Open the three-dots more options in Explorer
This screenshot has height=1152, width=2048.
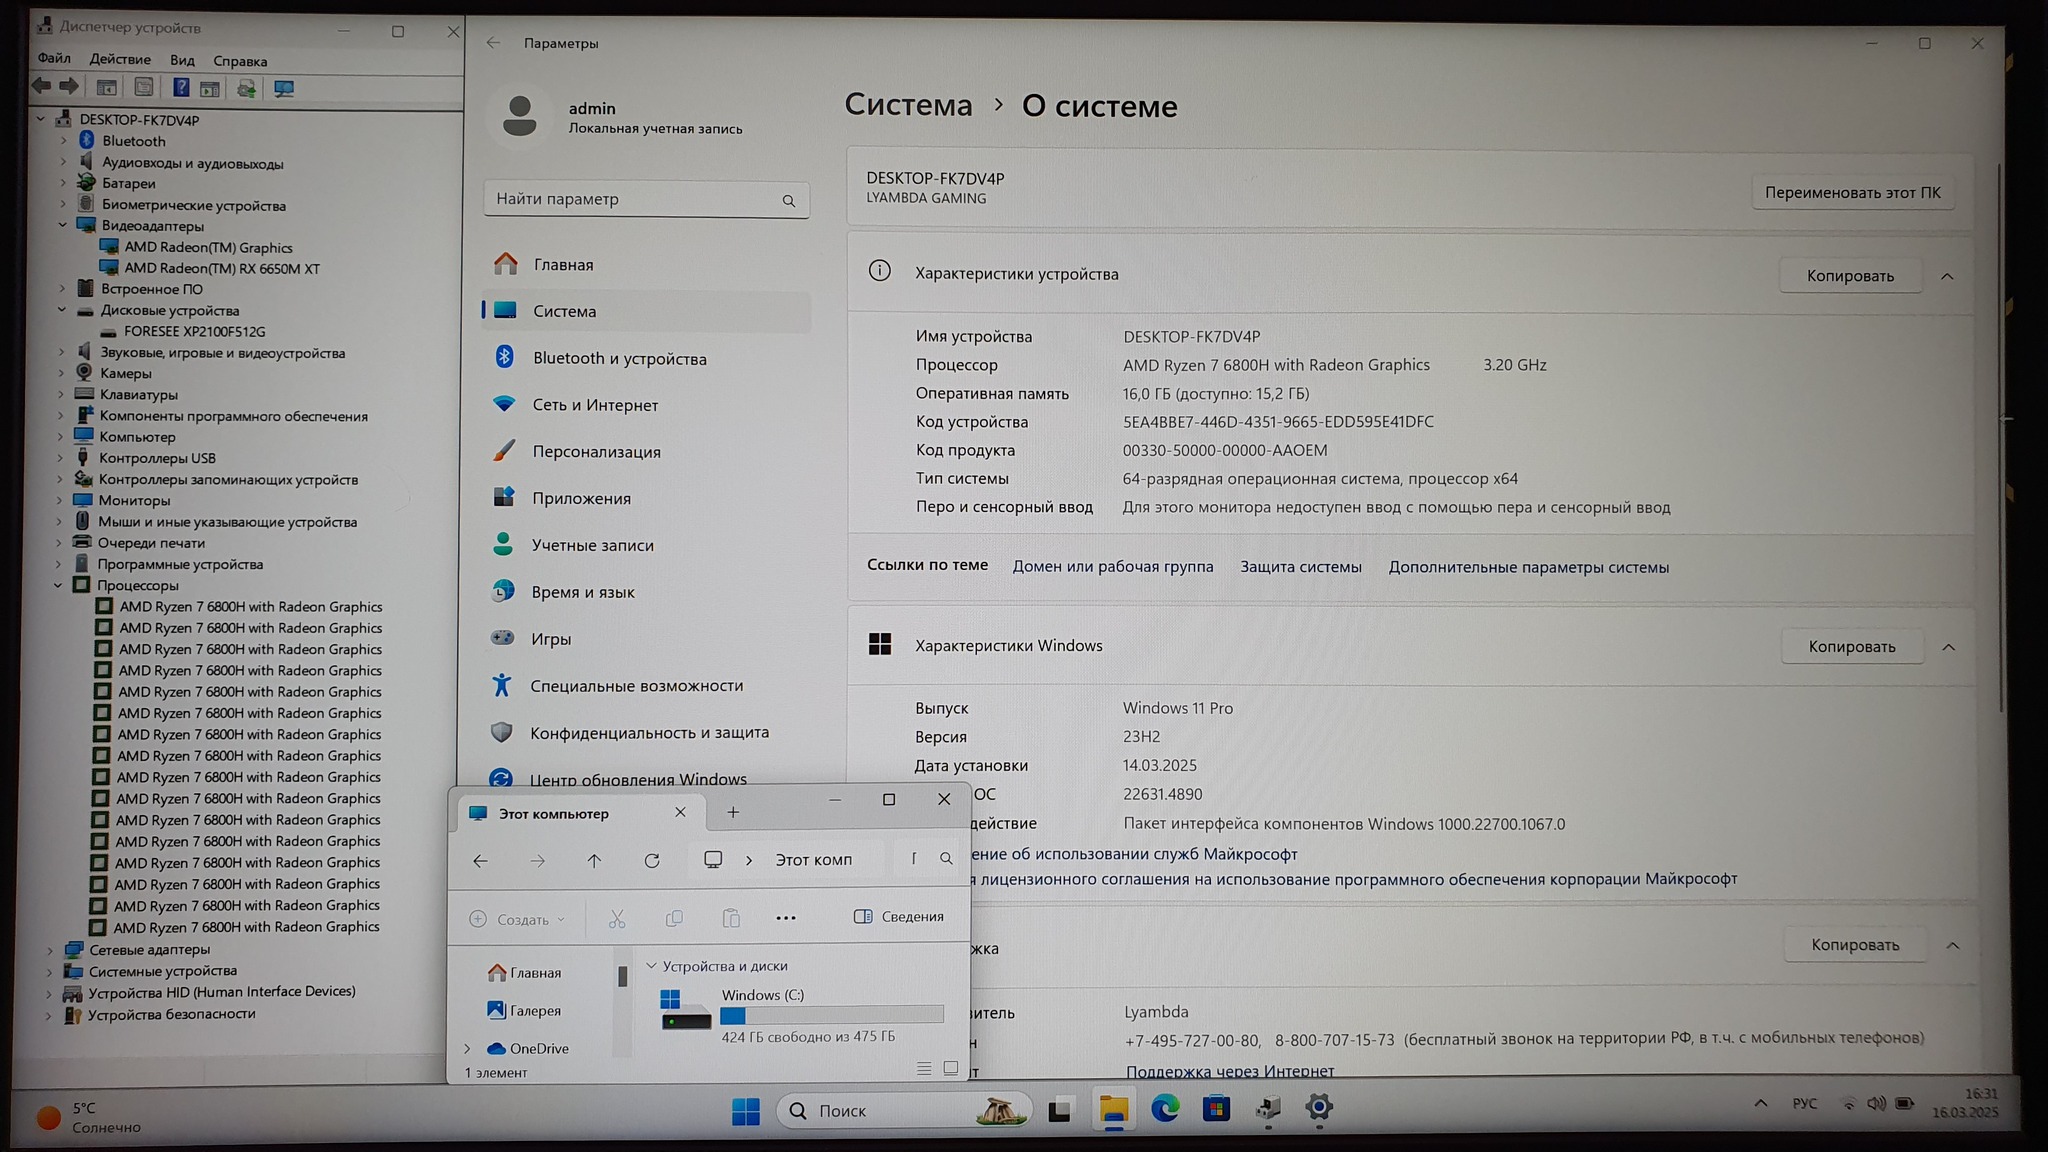coord(786,918)
